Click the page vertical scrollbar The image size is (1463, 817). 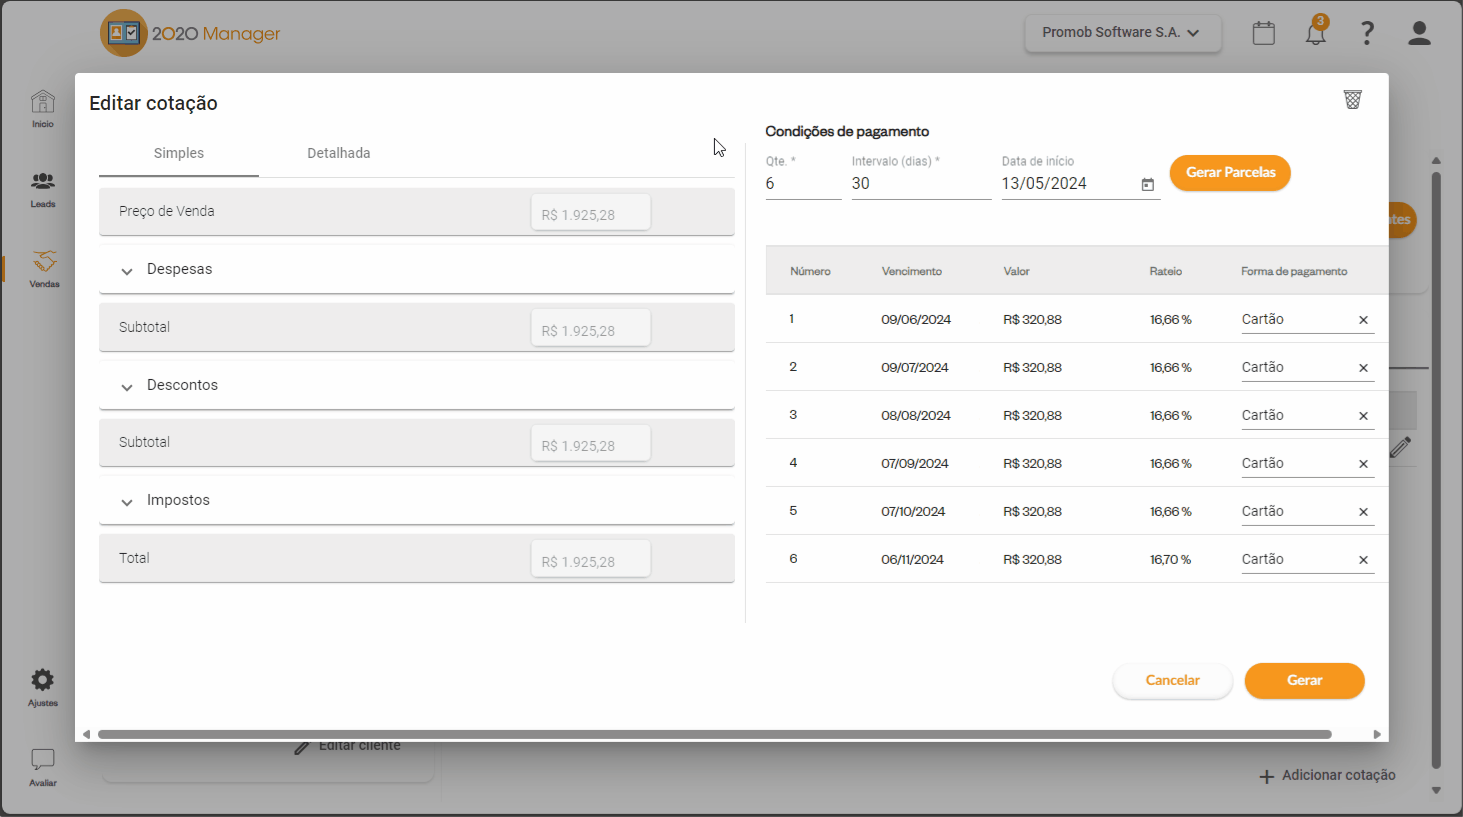click(1436, 470)
